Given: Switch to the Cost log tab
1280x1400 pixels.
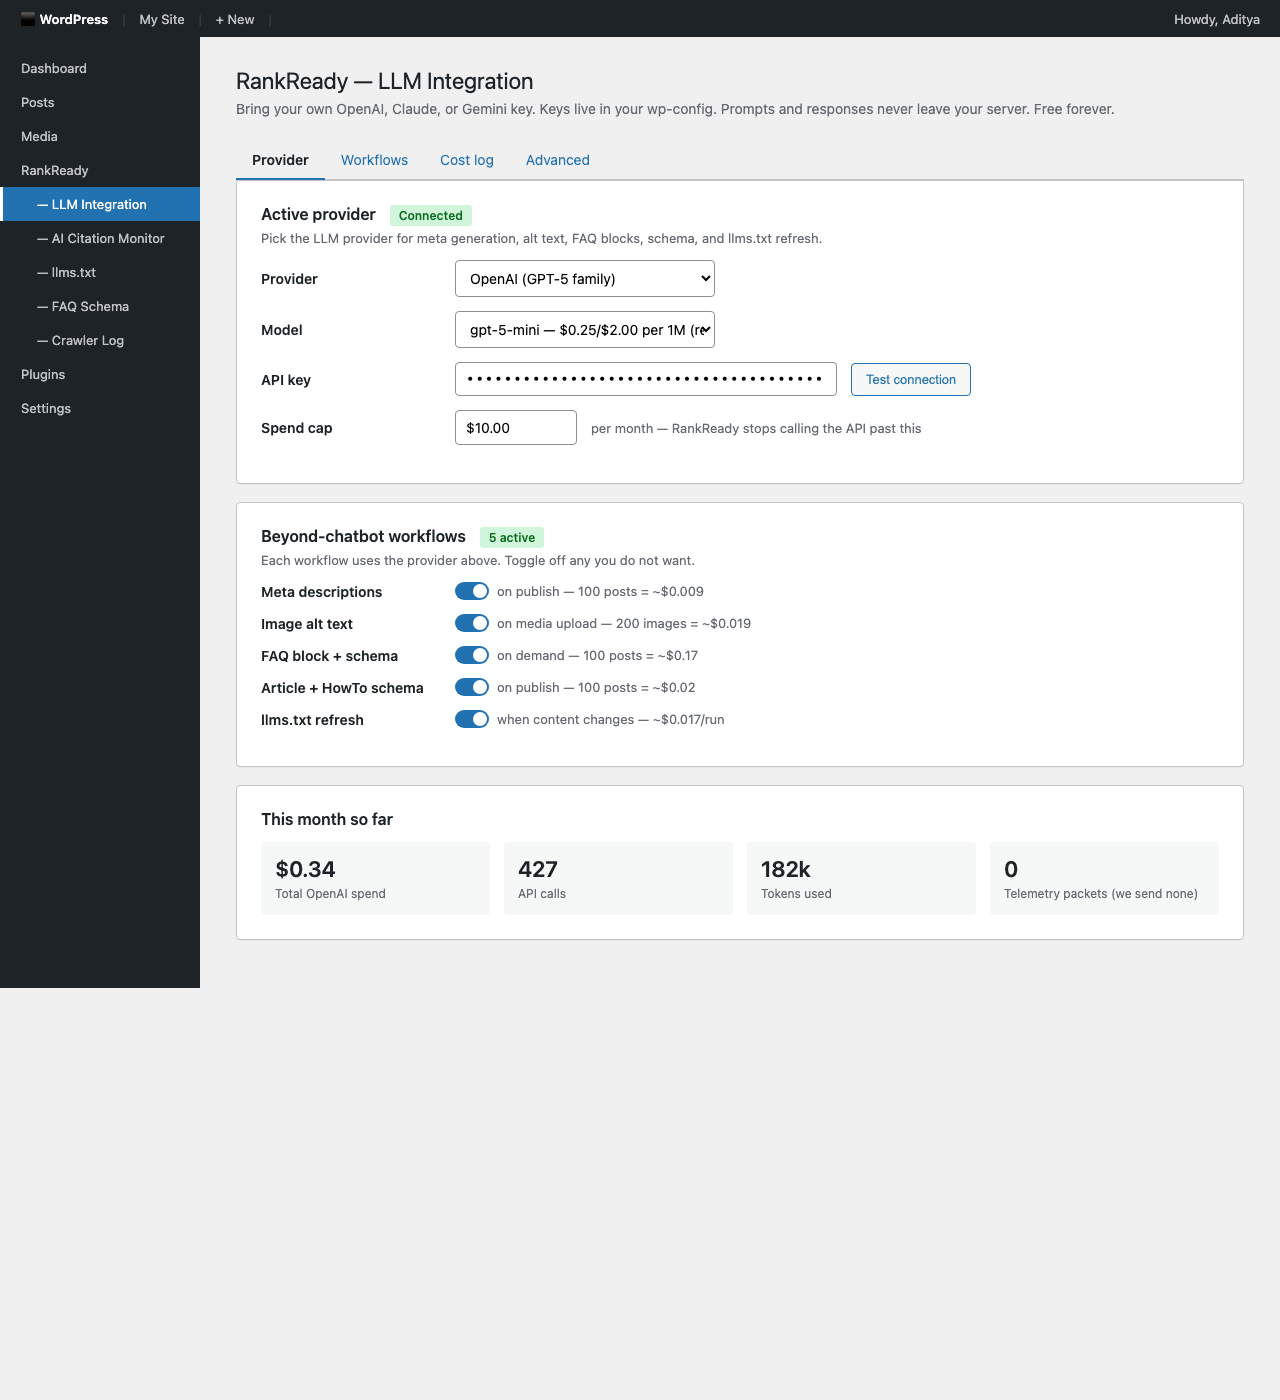Looking at the screenshot, I should (467, 160).
